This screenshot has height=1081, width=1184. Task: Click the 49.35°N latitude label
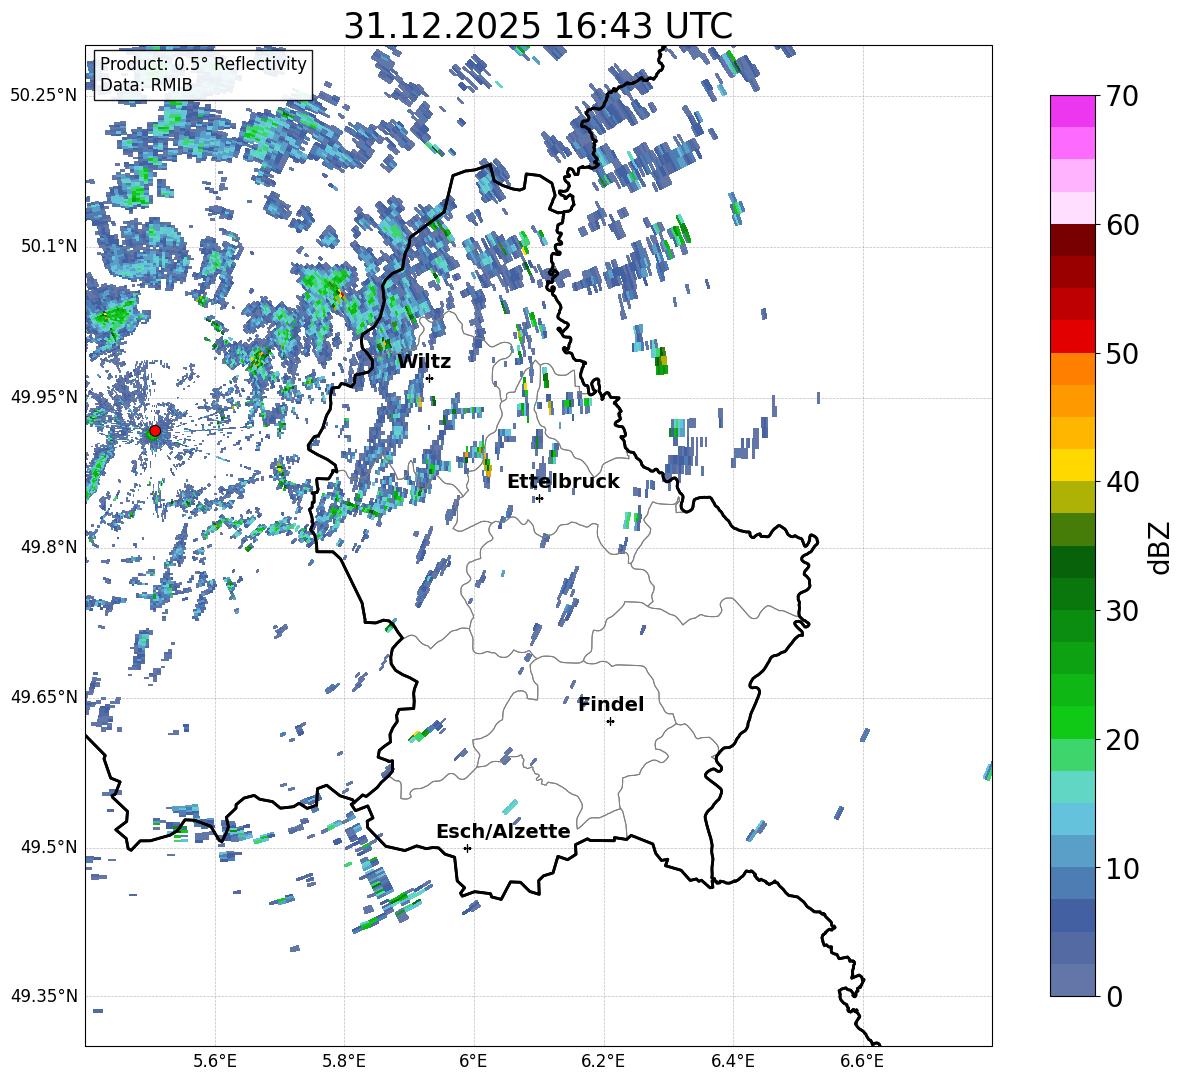click(x=44, y=996)
